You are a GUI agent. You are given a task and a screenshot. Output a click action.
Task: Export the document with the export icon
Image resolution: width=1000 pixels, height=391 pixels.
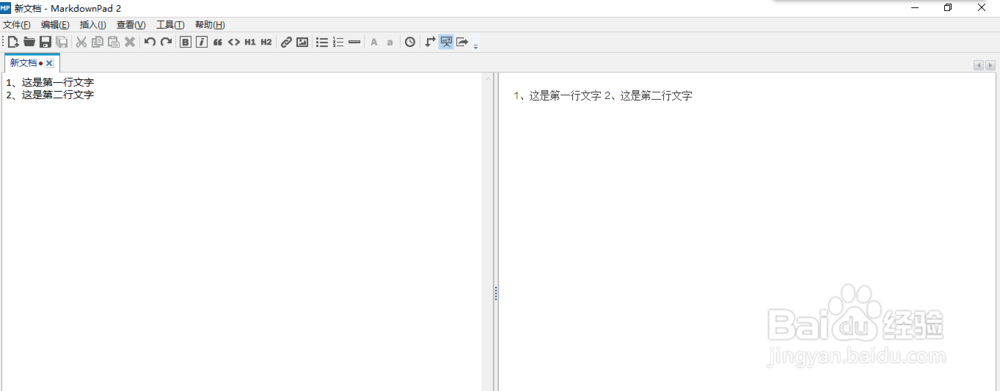[462, 42]
